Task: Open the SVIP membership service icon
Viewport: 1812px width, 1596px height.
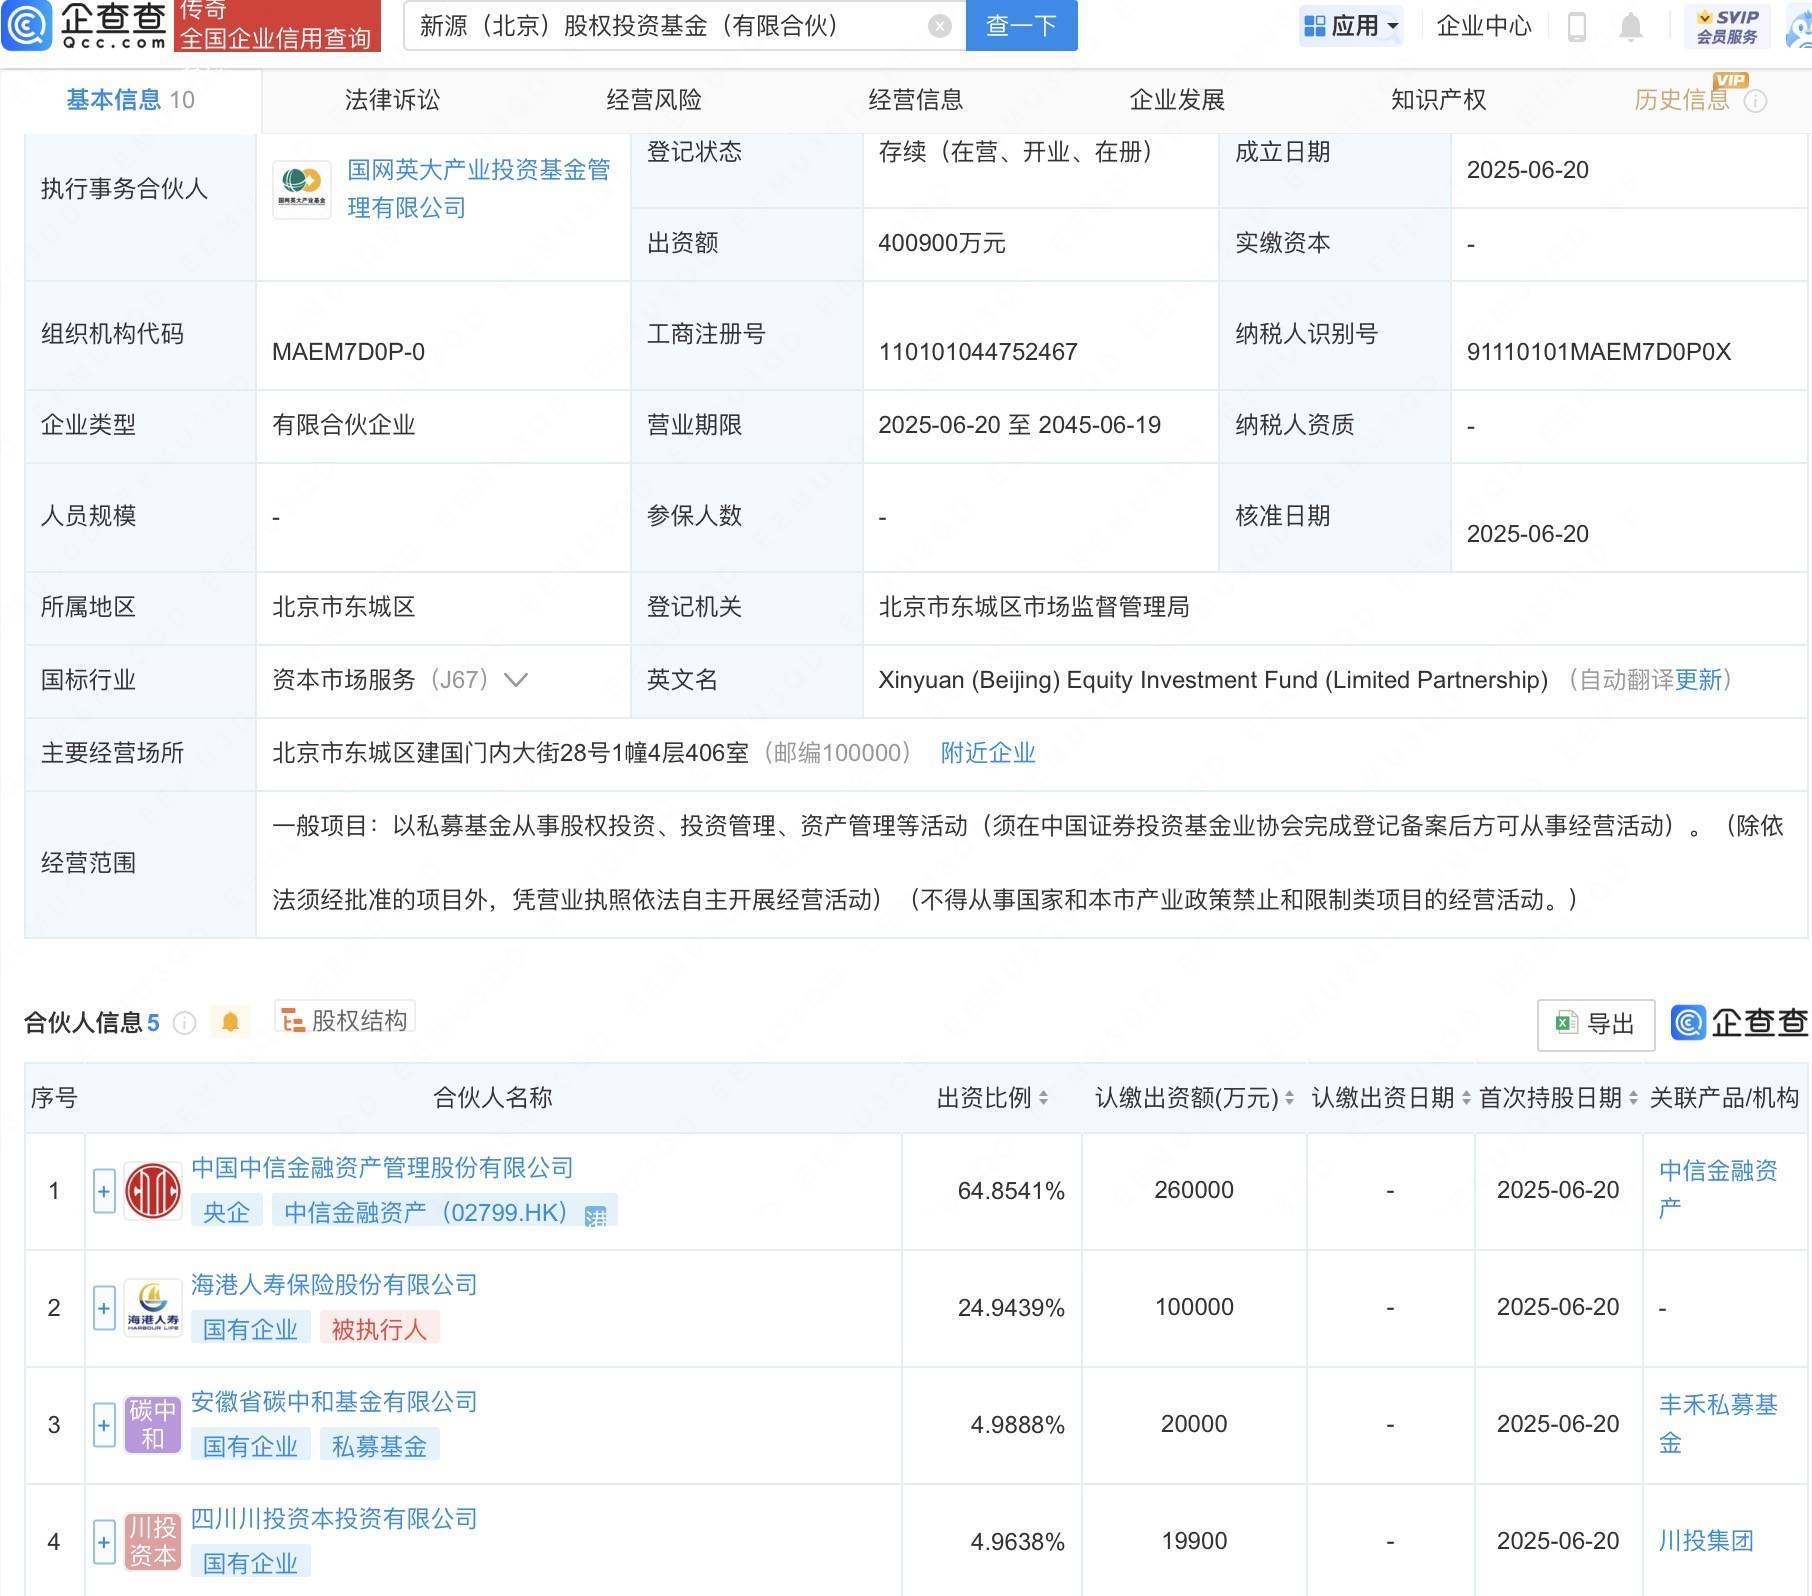Action: pyautogui.click(x=1726, y=26)
